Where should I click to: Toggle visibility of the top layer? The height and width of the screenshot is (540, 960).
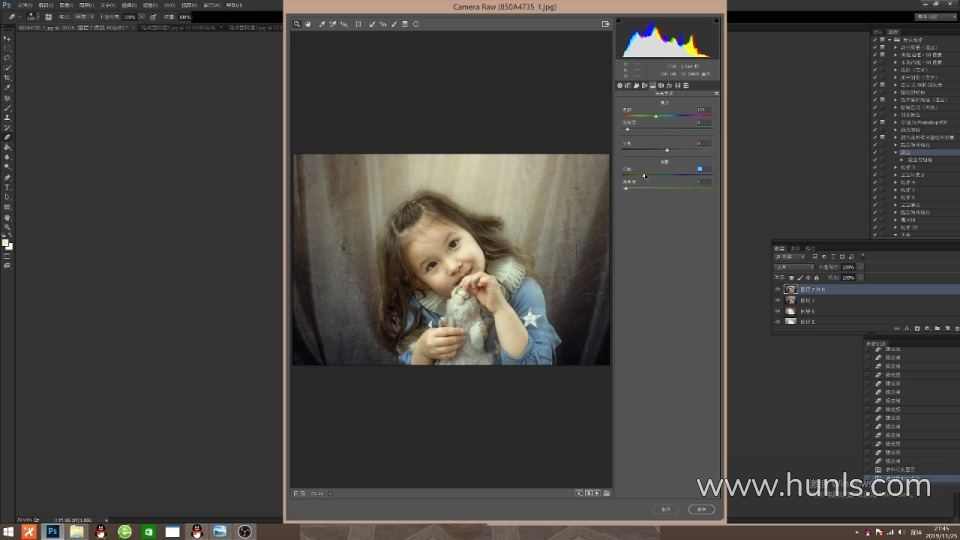click(x=778, y=289)
